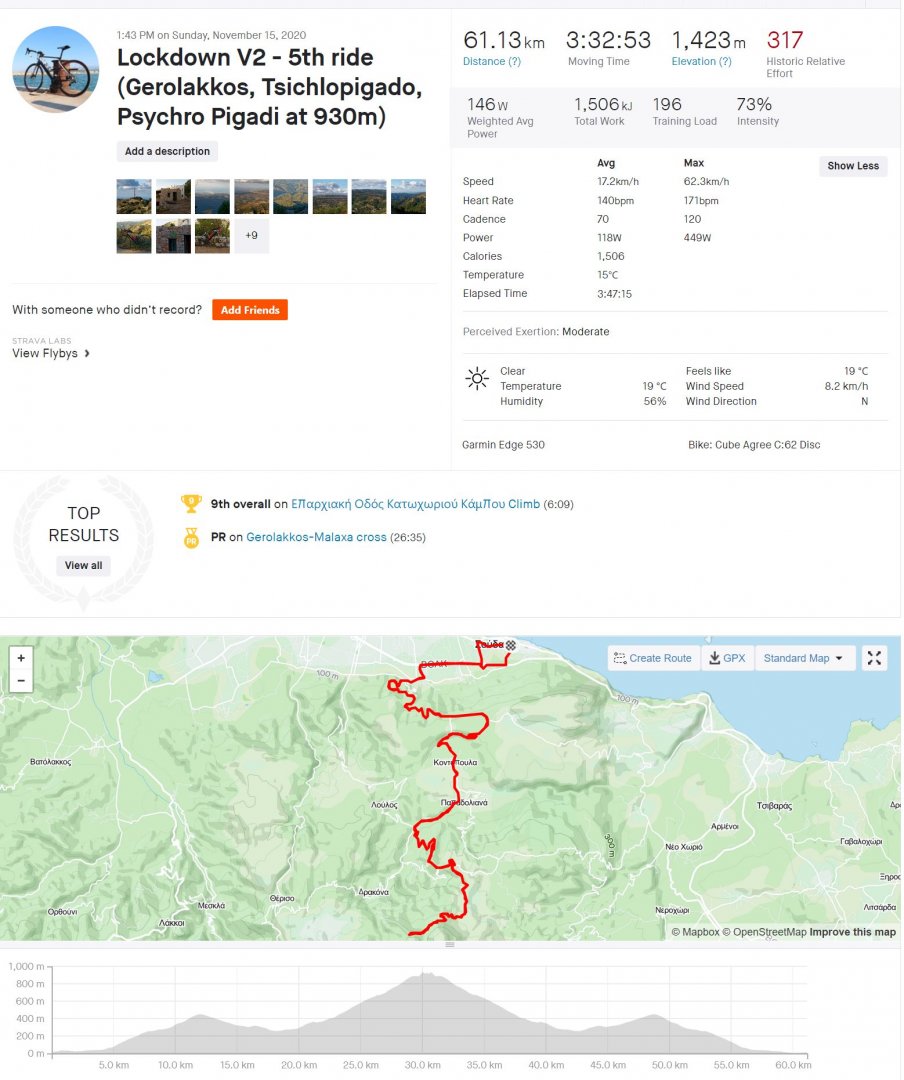Screen dimensions: 904x1080
Task: Expand View Flybys link
Action: (x=51, y=353)
